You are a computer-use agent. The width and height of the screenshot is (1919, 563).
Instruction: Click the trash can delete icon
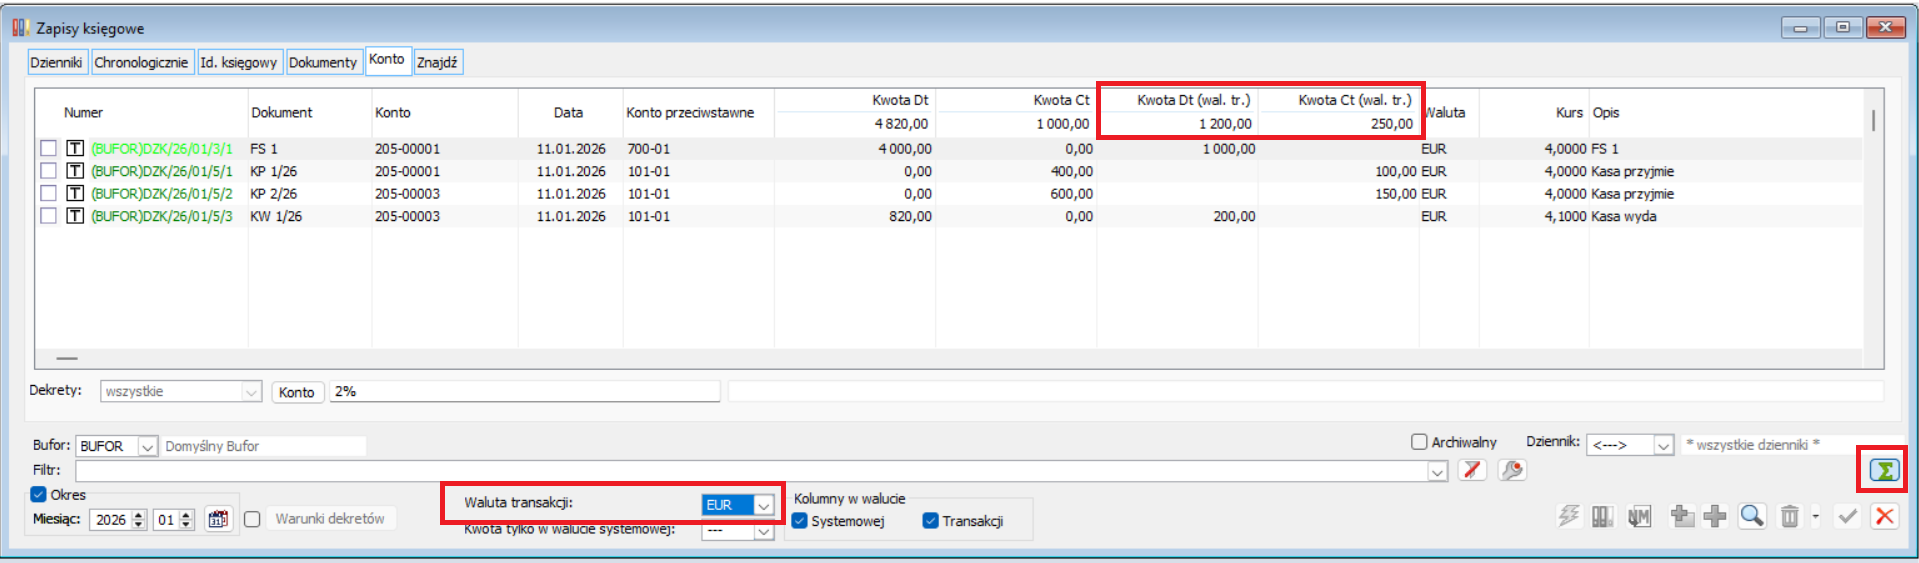pyautogui.click(x=1789, y=516)
